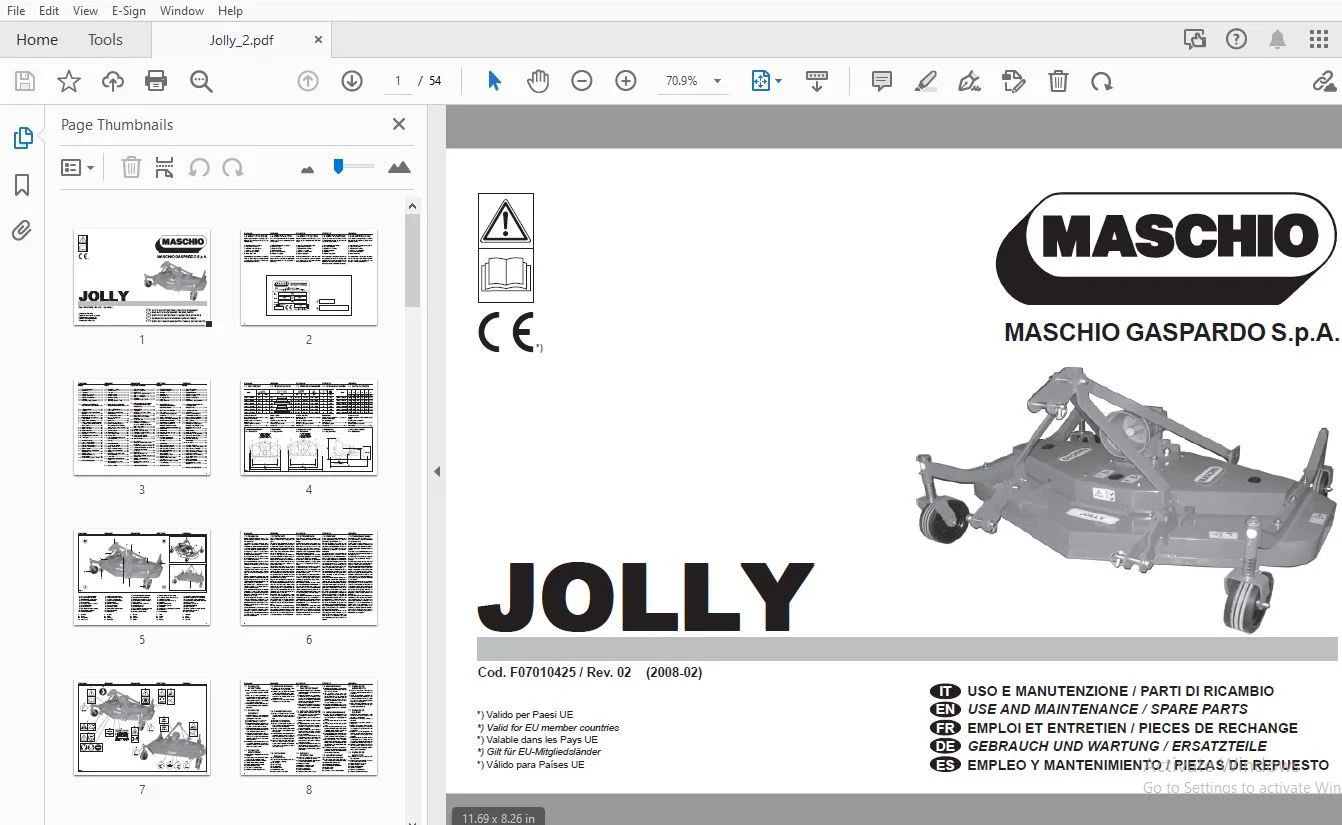
Task: Rotate page with toolbar rotate icon
Action: 1102,81
